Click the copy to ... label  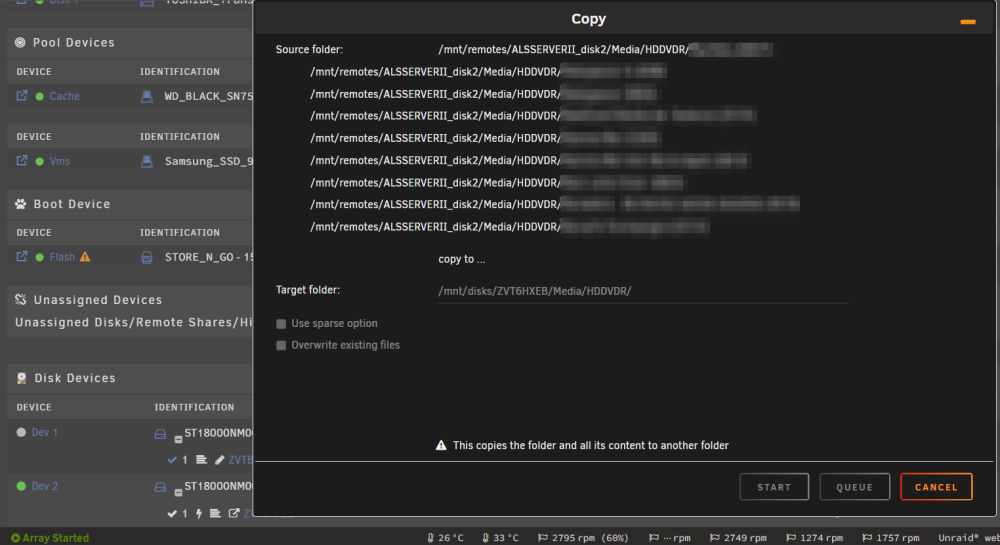click(x=462, y=259)
